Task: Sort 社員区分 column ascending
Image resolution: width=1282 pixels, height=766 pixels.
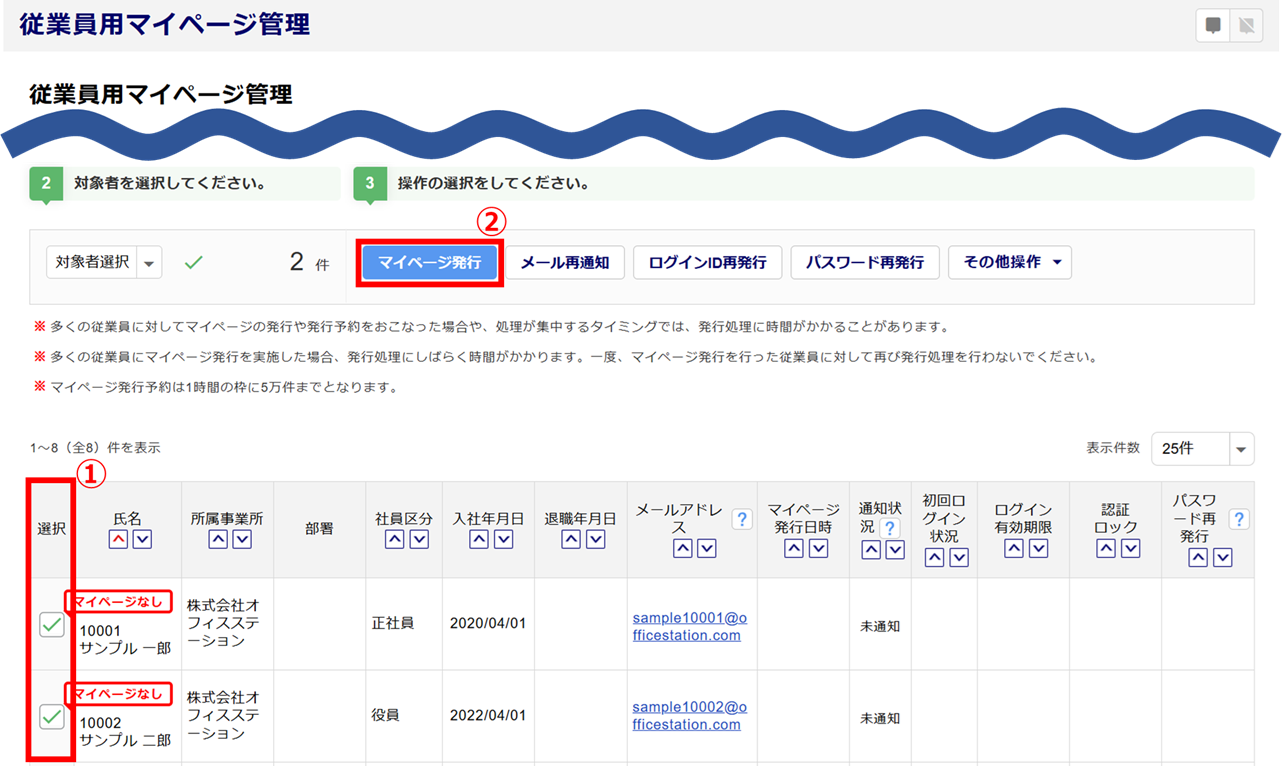Action: [394, 540]
